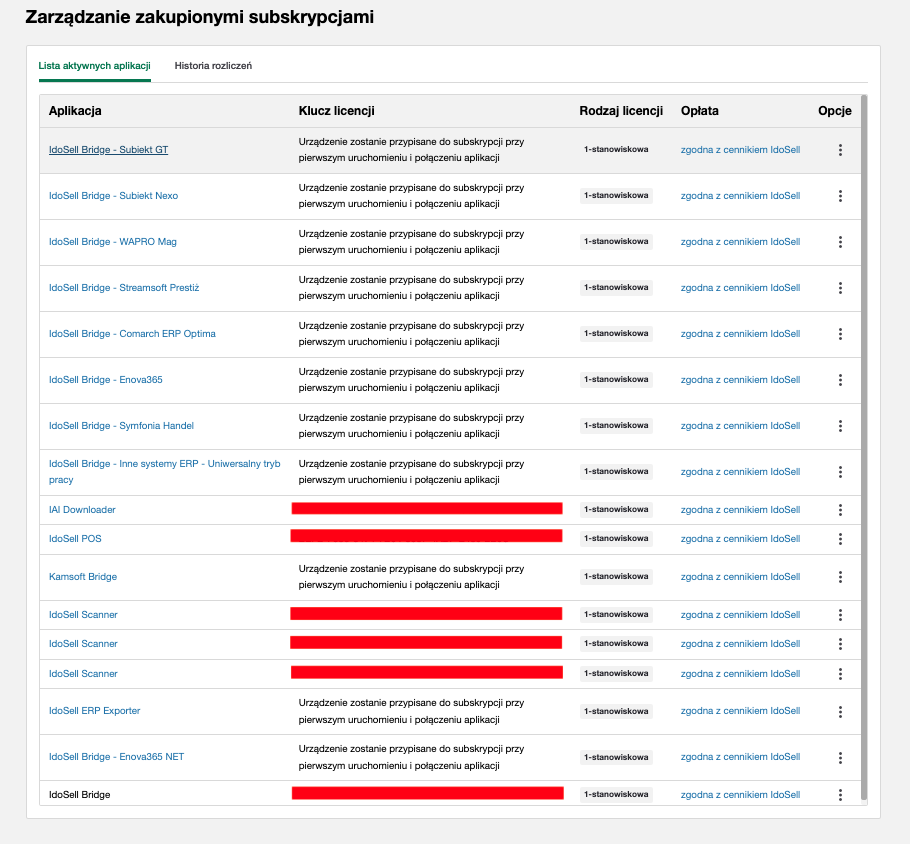This screenshot has height=844, width=910.
Task: Click the IdoSell Bridge - Enova365 NET link
Action: click(116, 756)
